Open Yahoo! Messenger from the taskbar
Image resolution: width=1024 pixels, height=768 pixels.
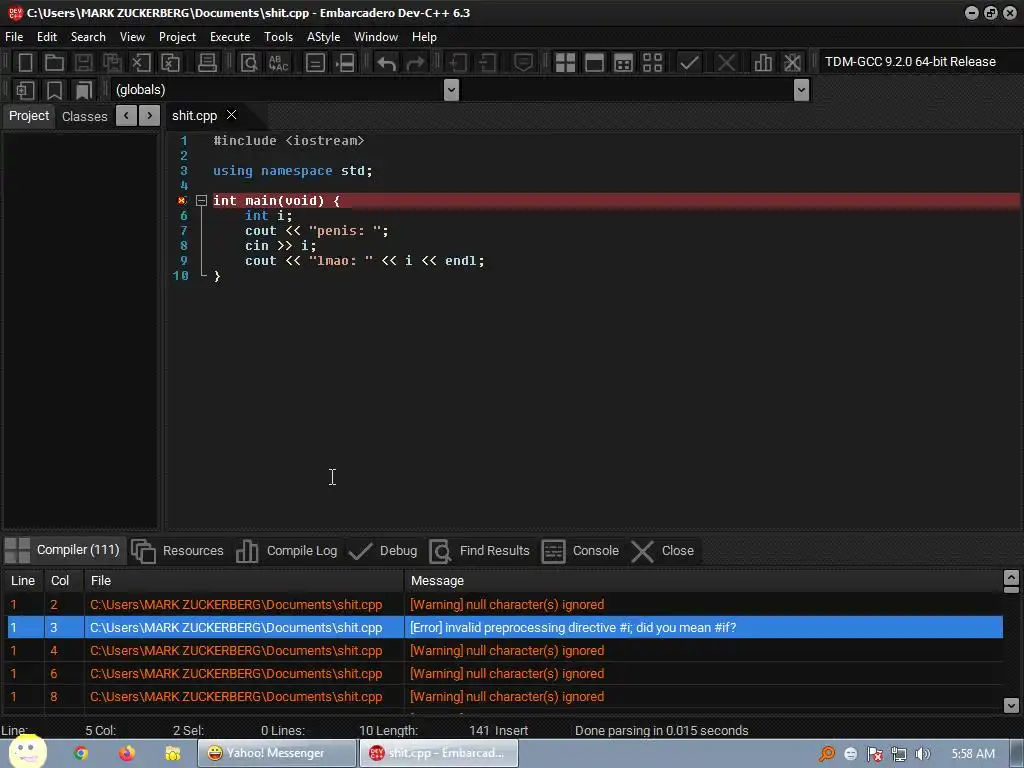point(277,753)
